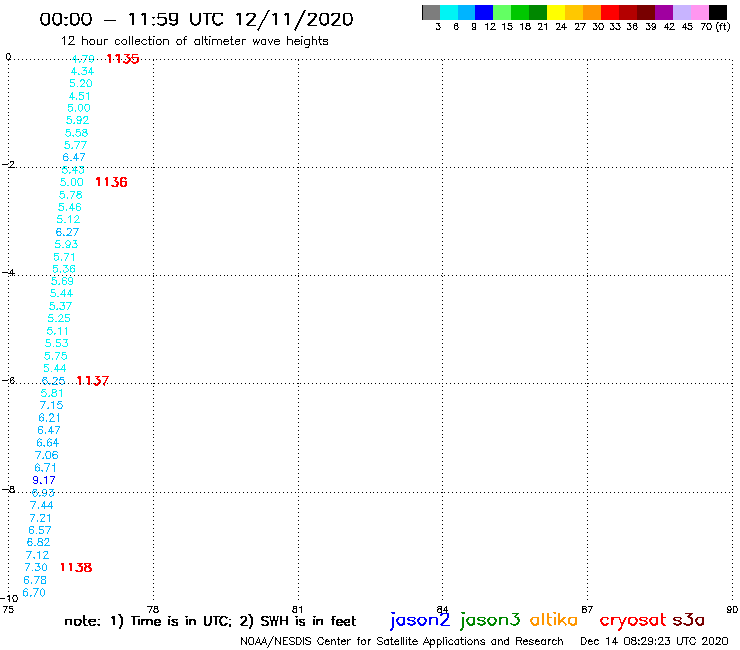Click the 5.11 wave height reading
The height and width of the screenshot is (650, 740).
tap(58, 331)
